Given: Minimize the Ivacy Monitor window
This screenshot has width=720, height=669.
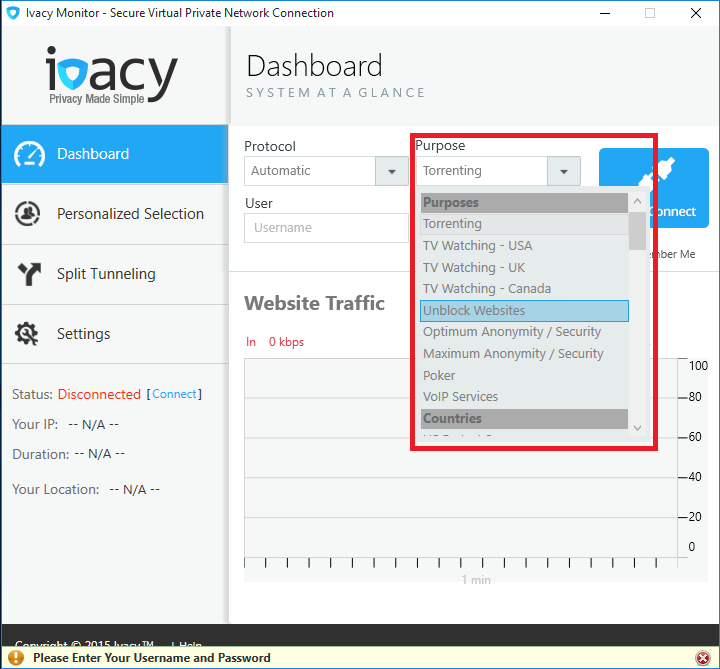Looking at the screenshot, I should pos(605,13).
